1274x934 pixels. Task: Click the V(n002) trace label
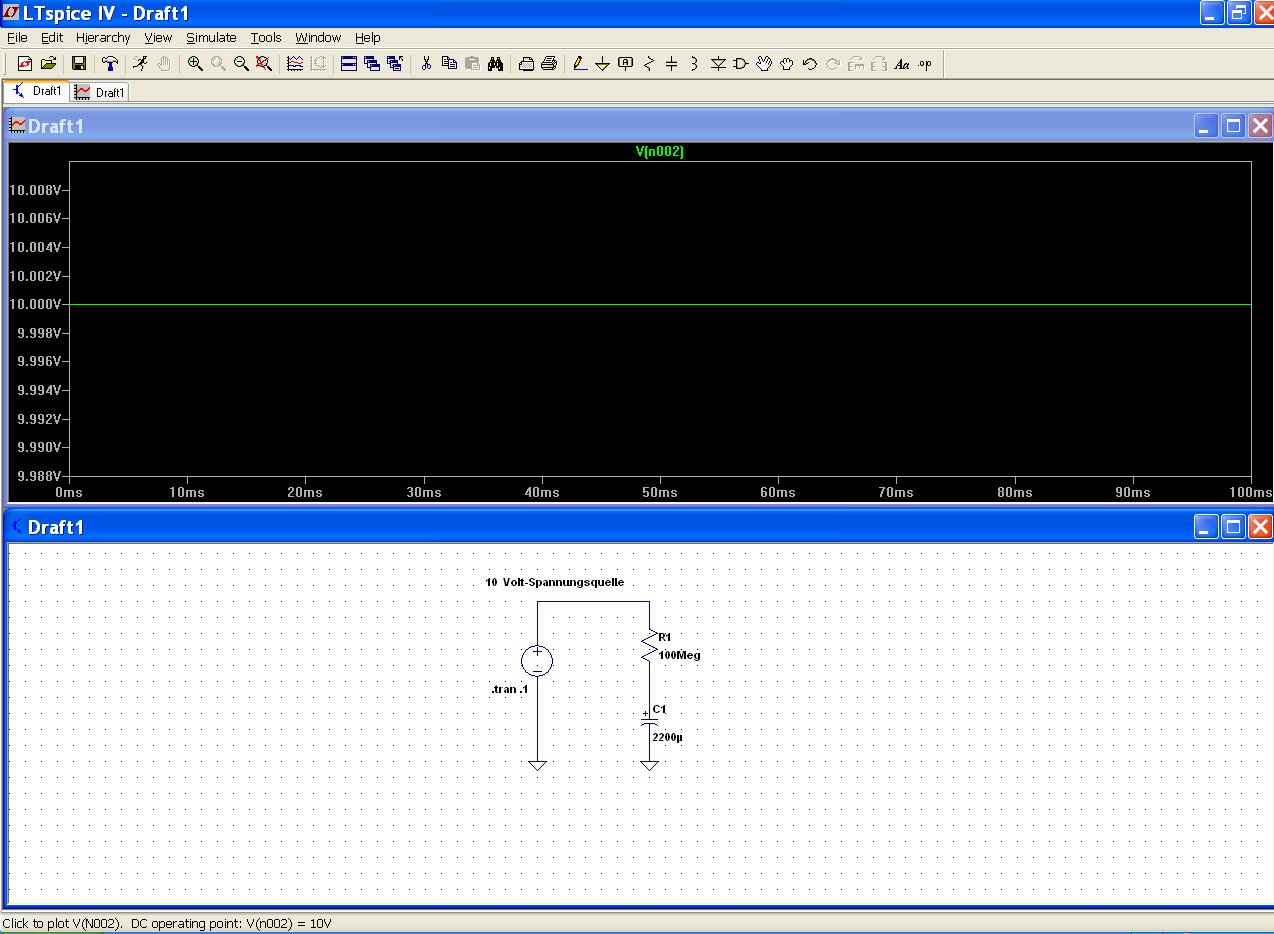[659, 152]
